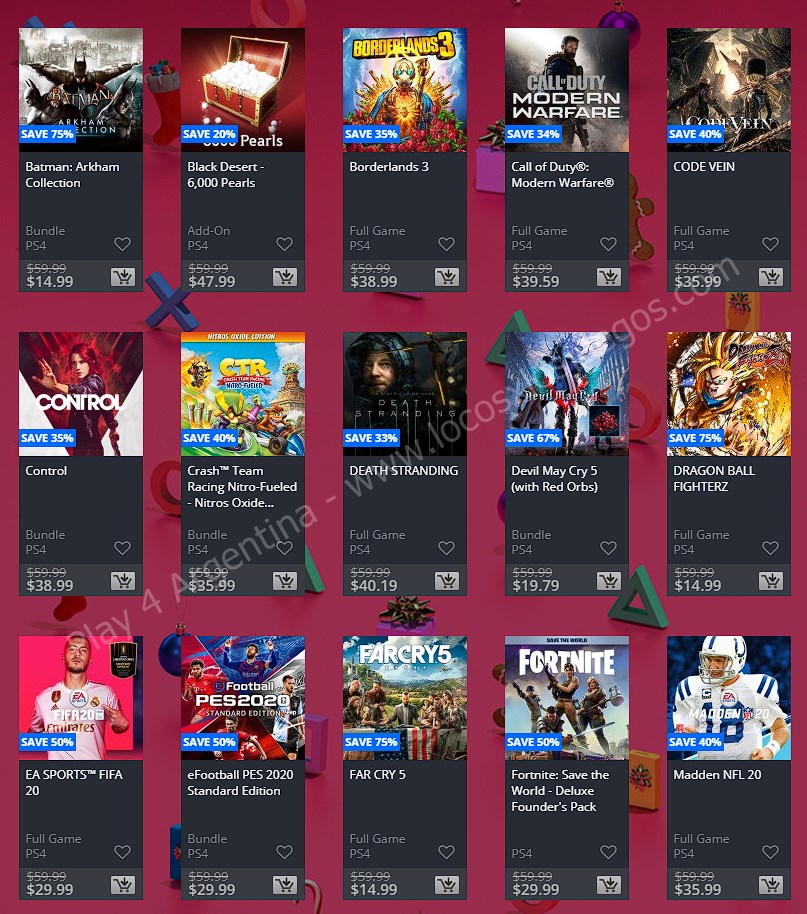Add DEATH STRANDING to cart
807x914 pixels.
click(447, 581)
